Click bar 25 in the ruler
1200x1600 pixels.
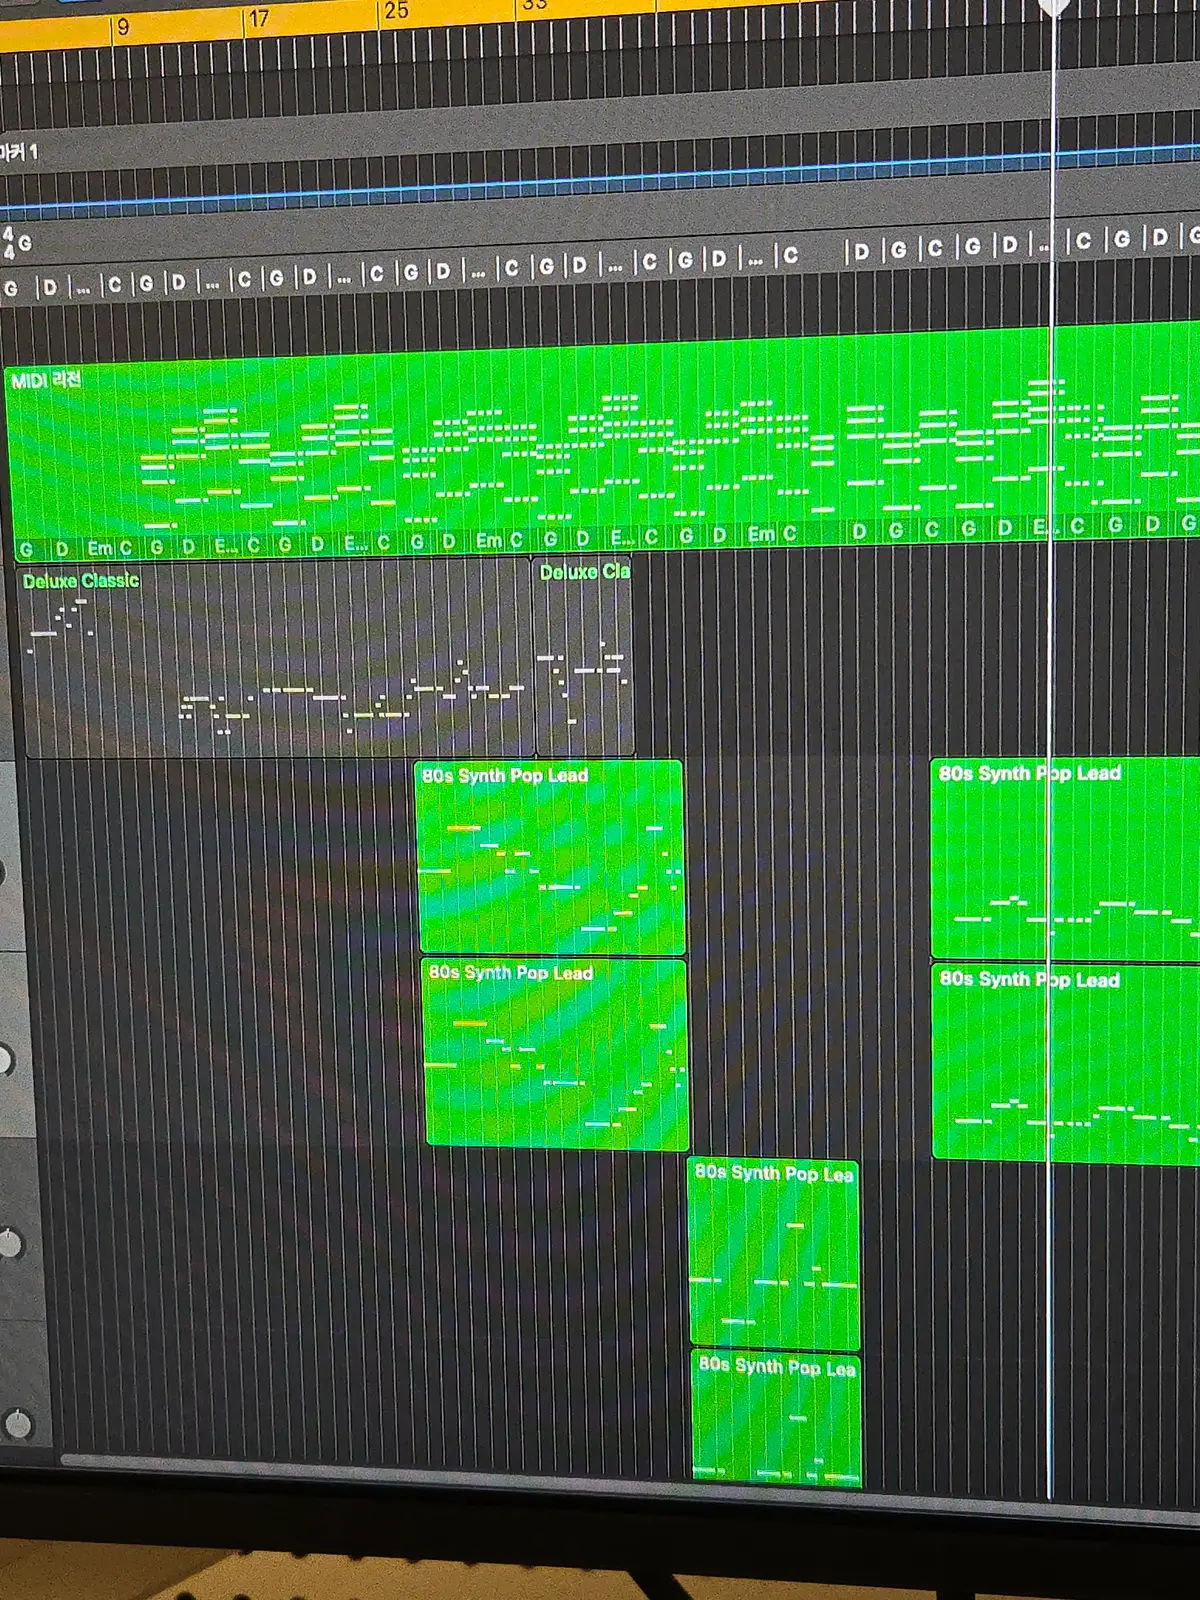396,11
